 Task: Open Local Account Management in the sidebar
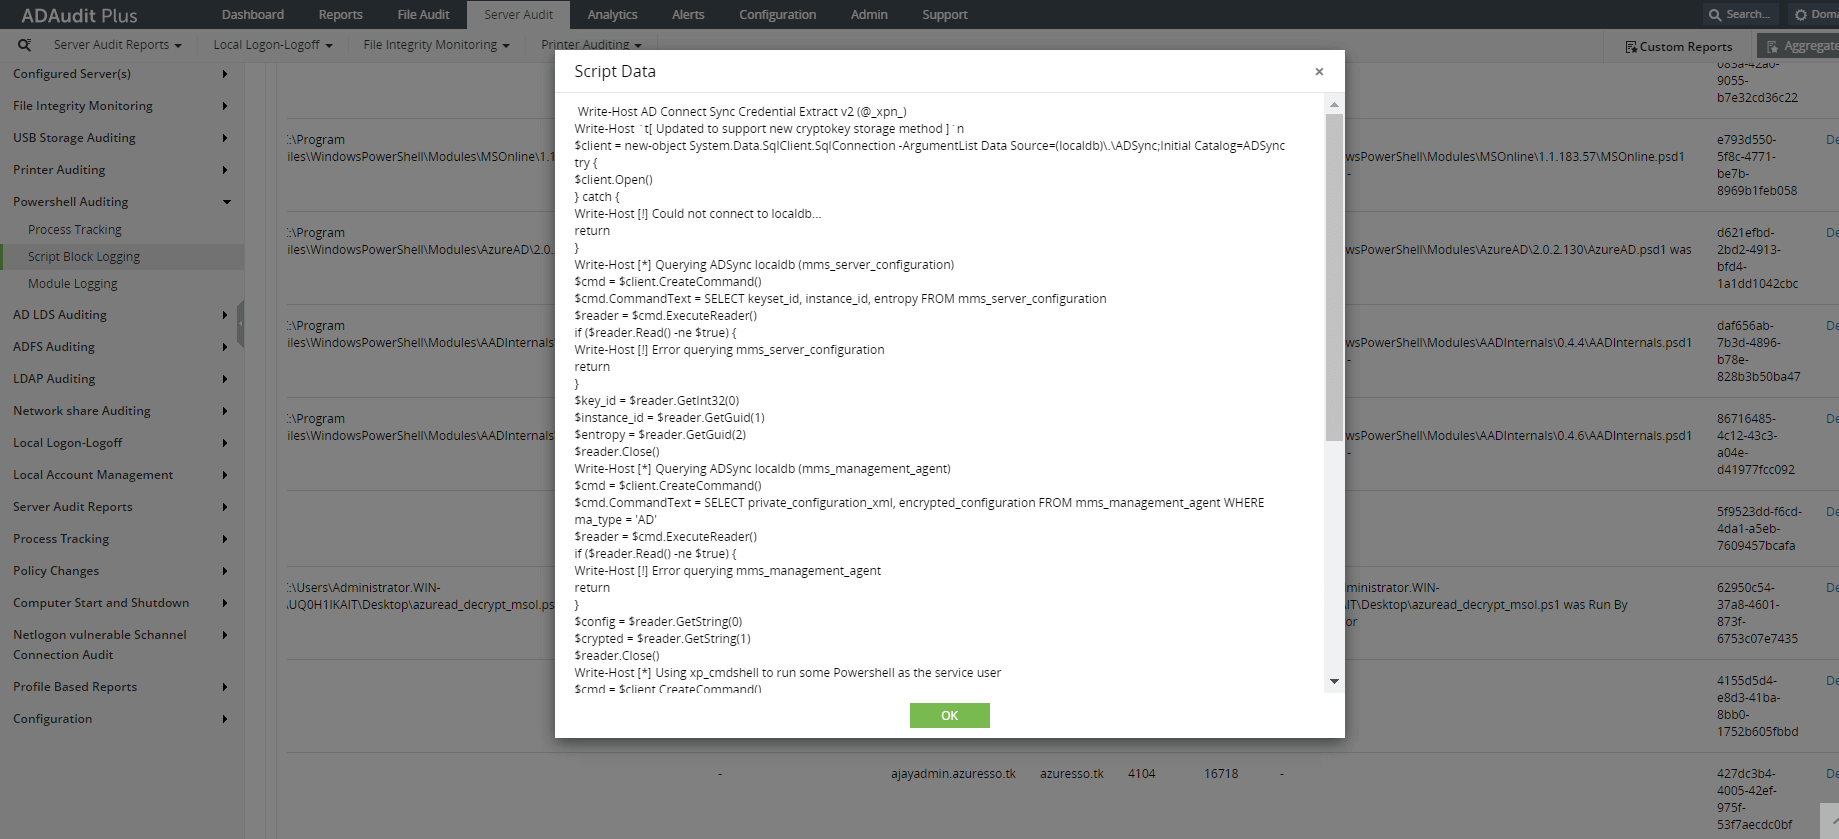(x=93, y=475)
